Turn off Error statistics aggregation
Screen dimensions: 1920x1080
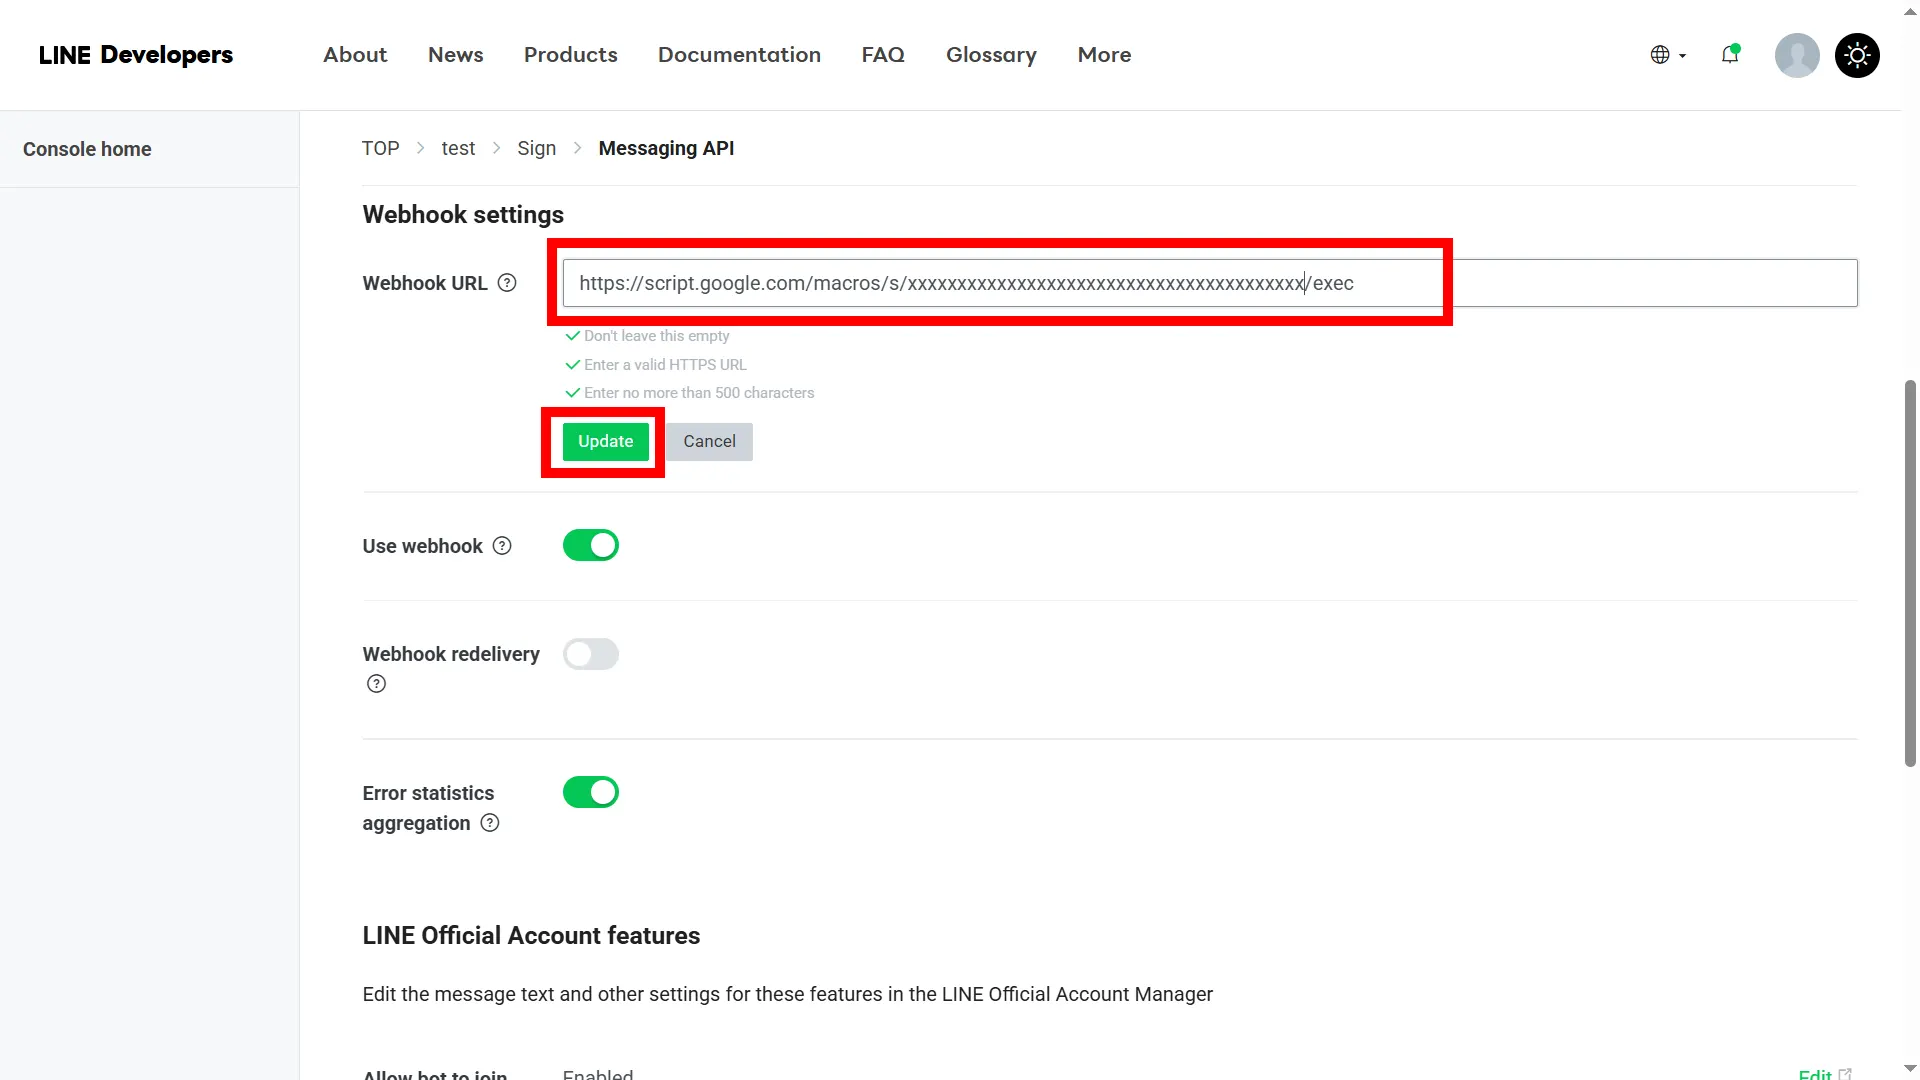pos(590,792)
